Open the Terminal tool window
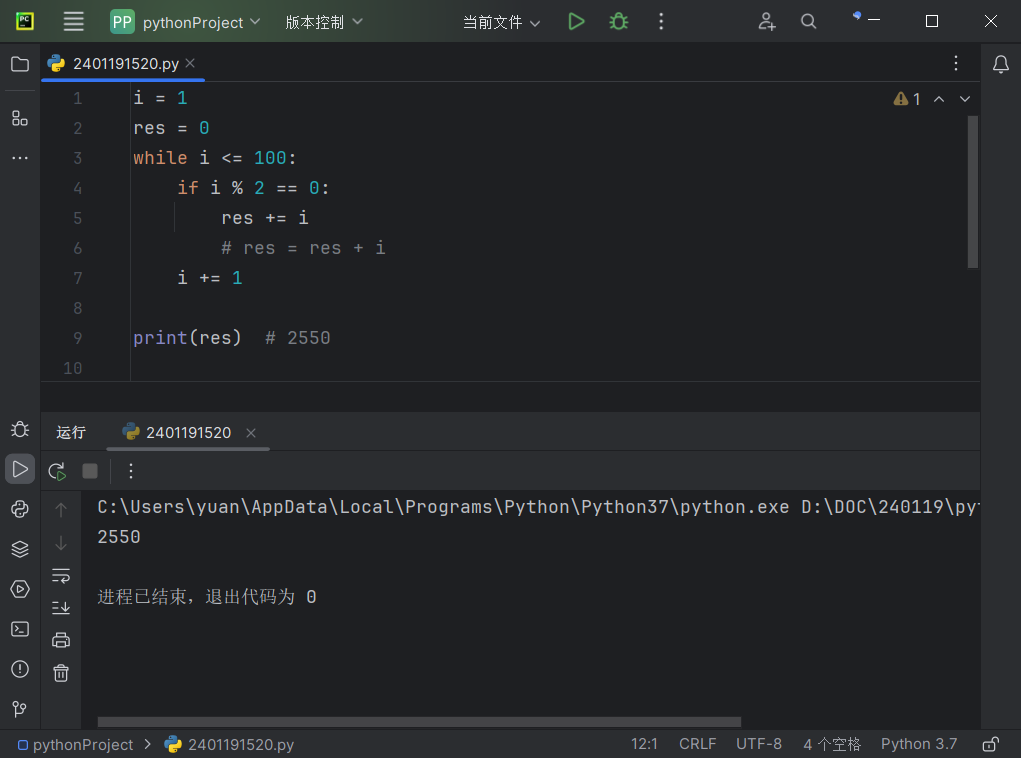The width and height of the screenshot is (1021, 758). 20,629
